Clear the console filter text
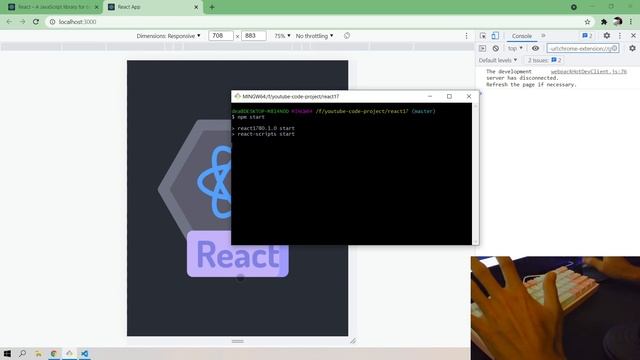Image resolution: width=640 pixels, height=360 pixels. pyautogui.click(x=614, y=48)
